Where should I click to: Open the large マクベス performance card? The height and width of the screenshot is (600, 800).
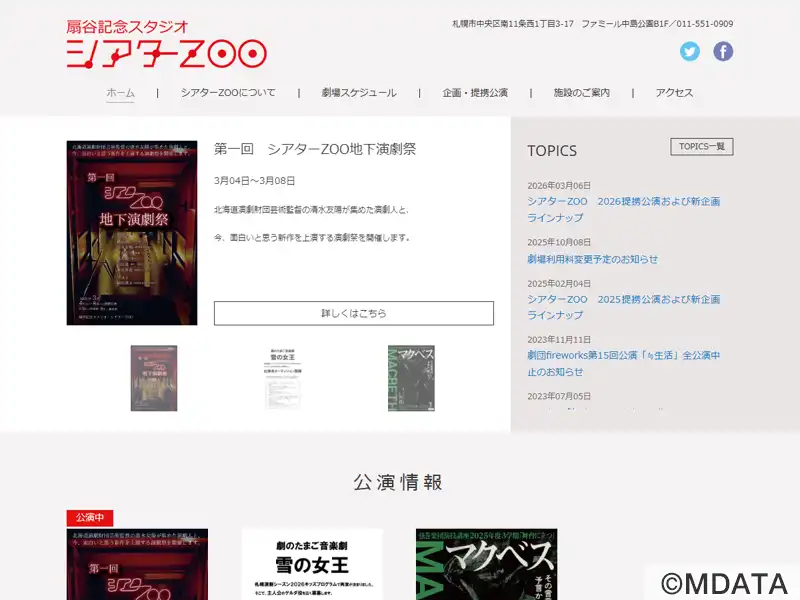pyautogui.click(x=487, y=564)
